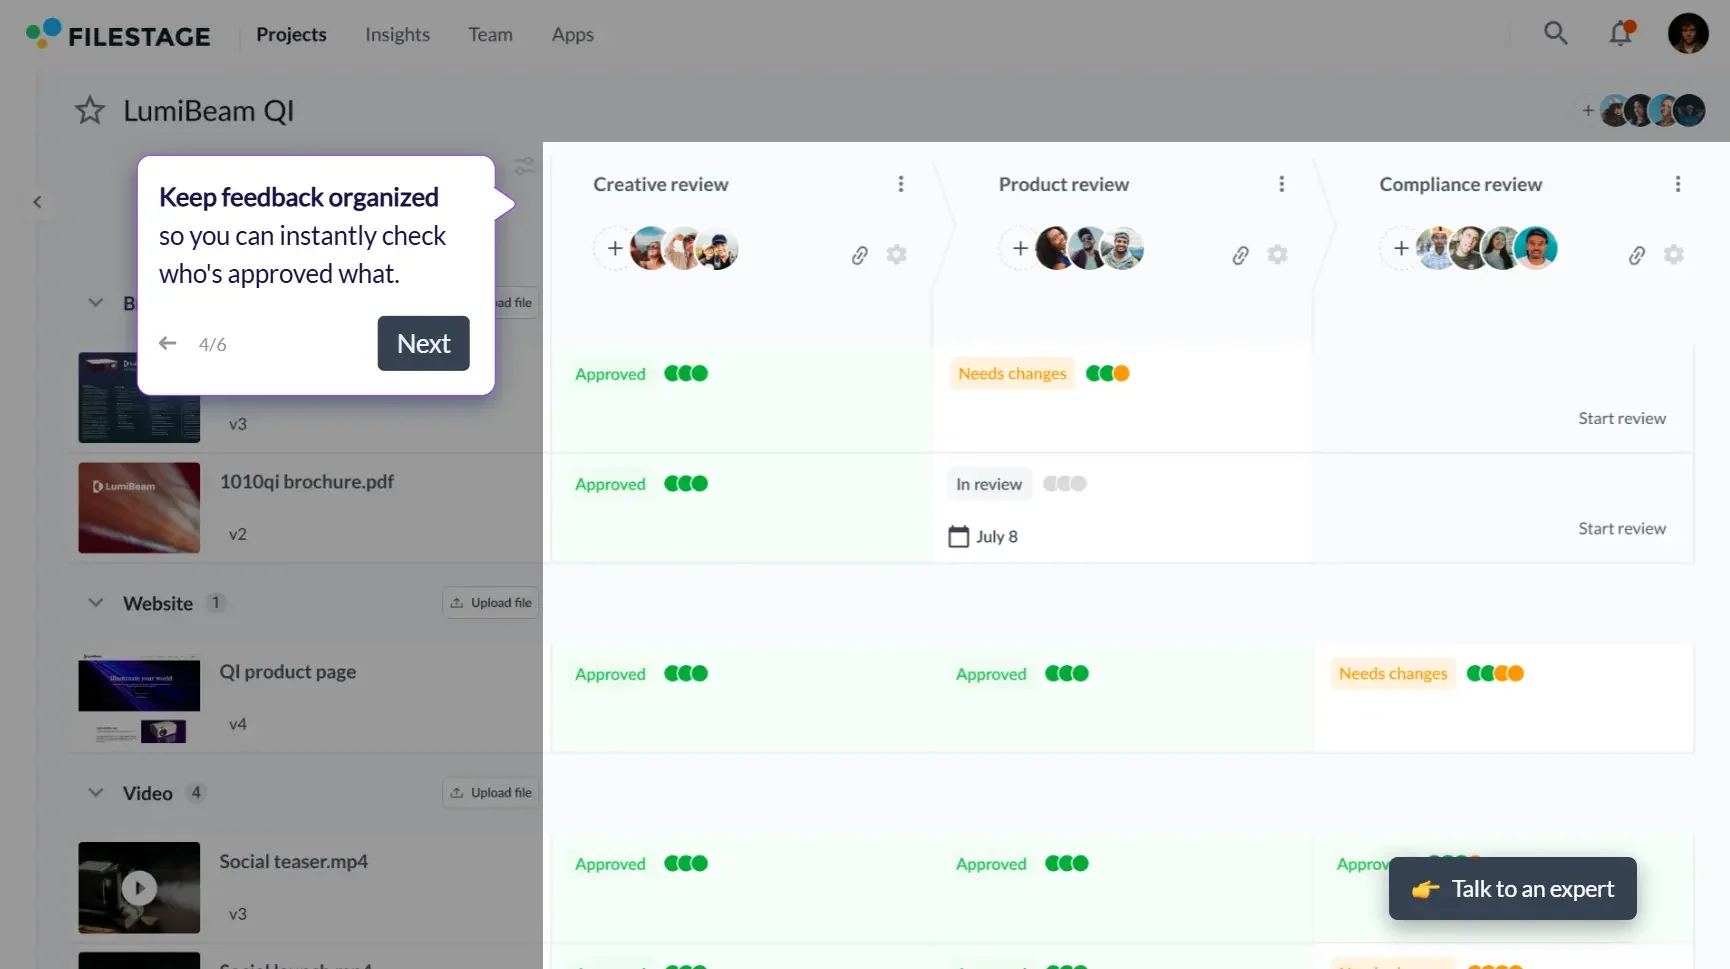Copy Product review share link

(x=1241, y=255)
